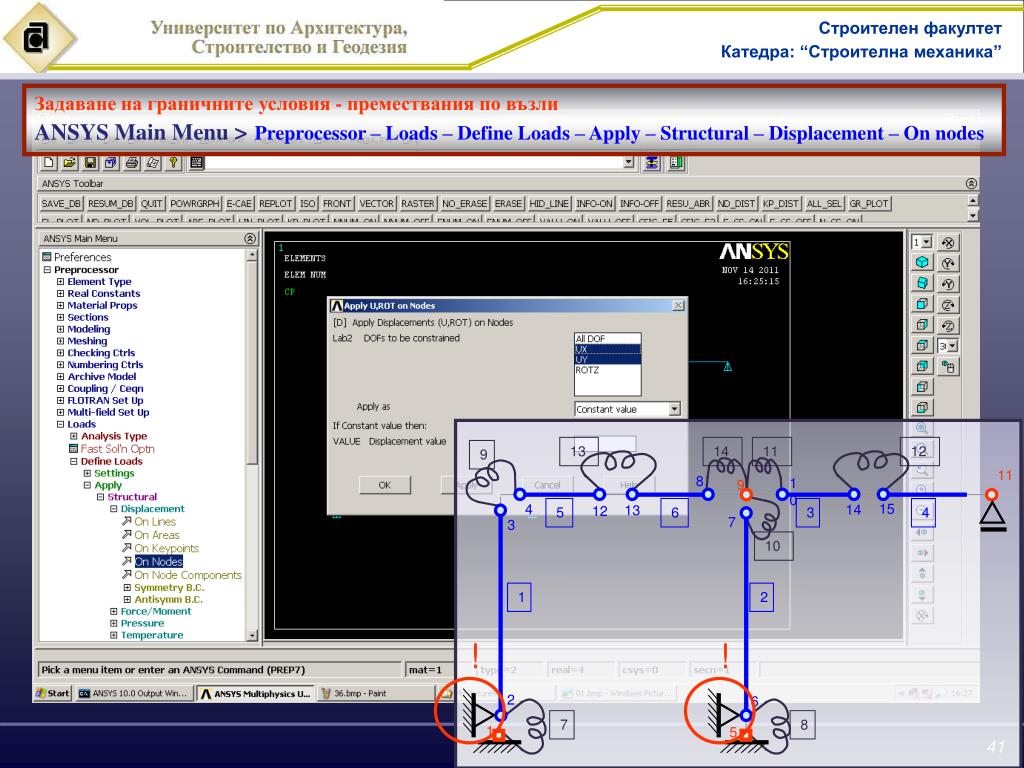Click the rotate about X axis icon
The image size is (1024, 768).
tap(948, 242)
